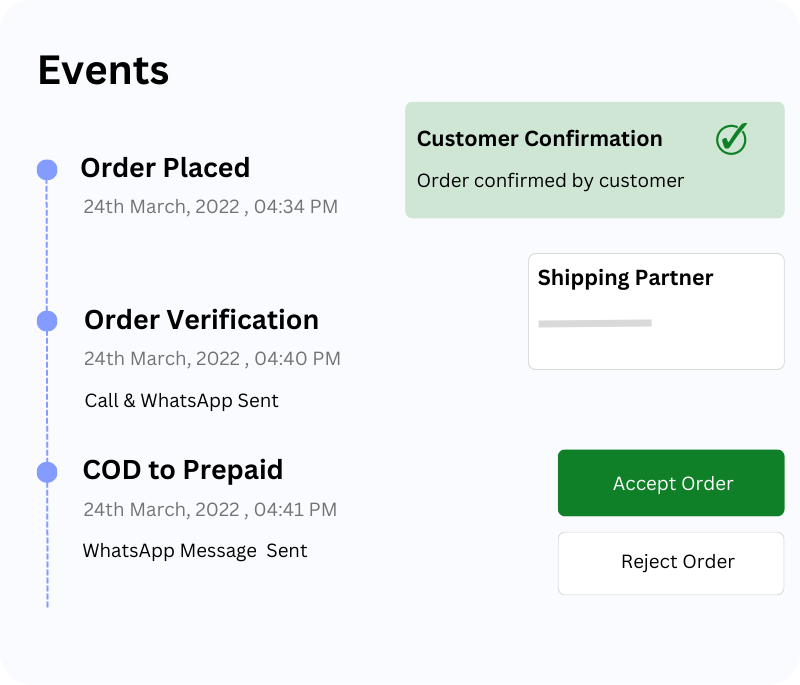Click the Order Placed event title

click(165, 168)
